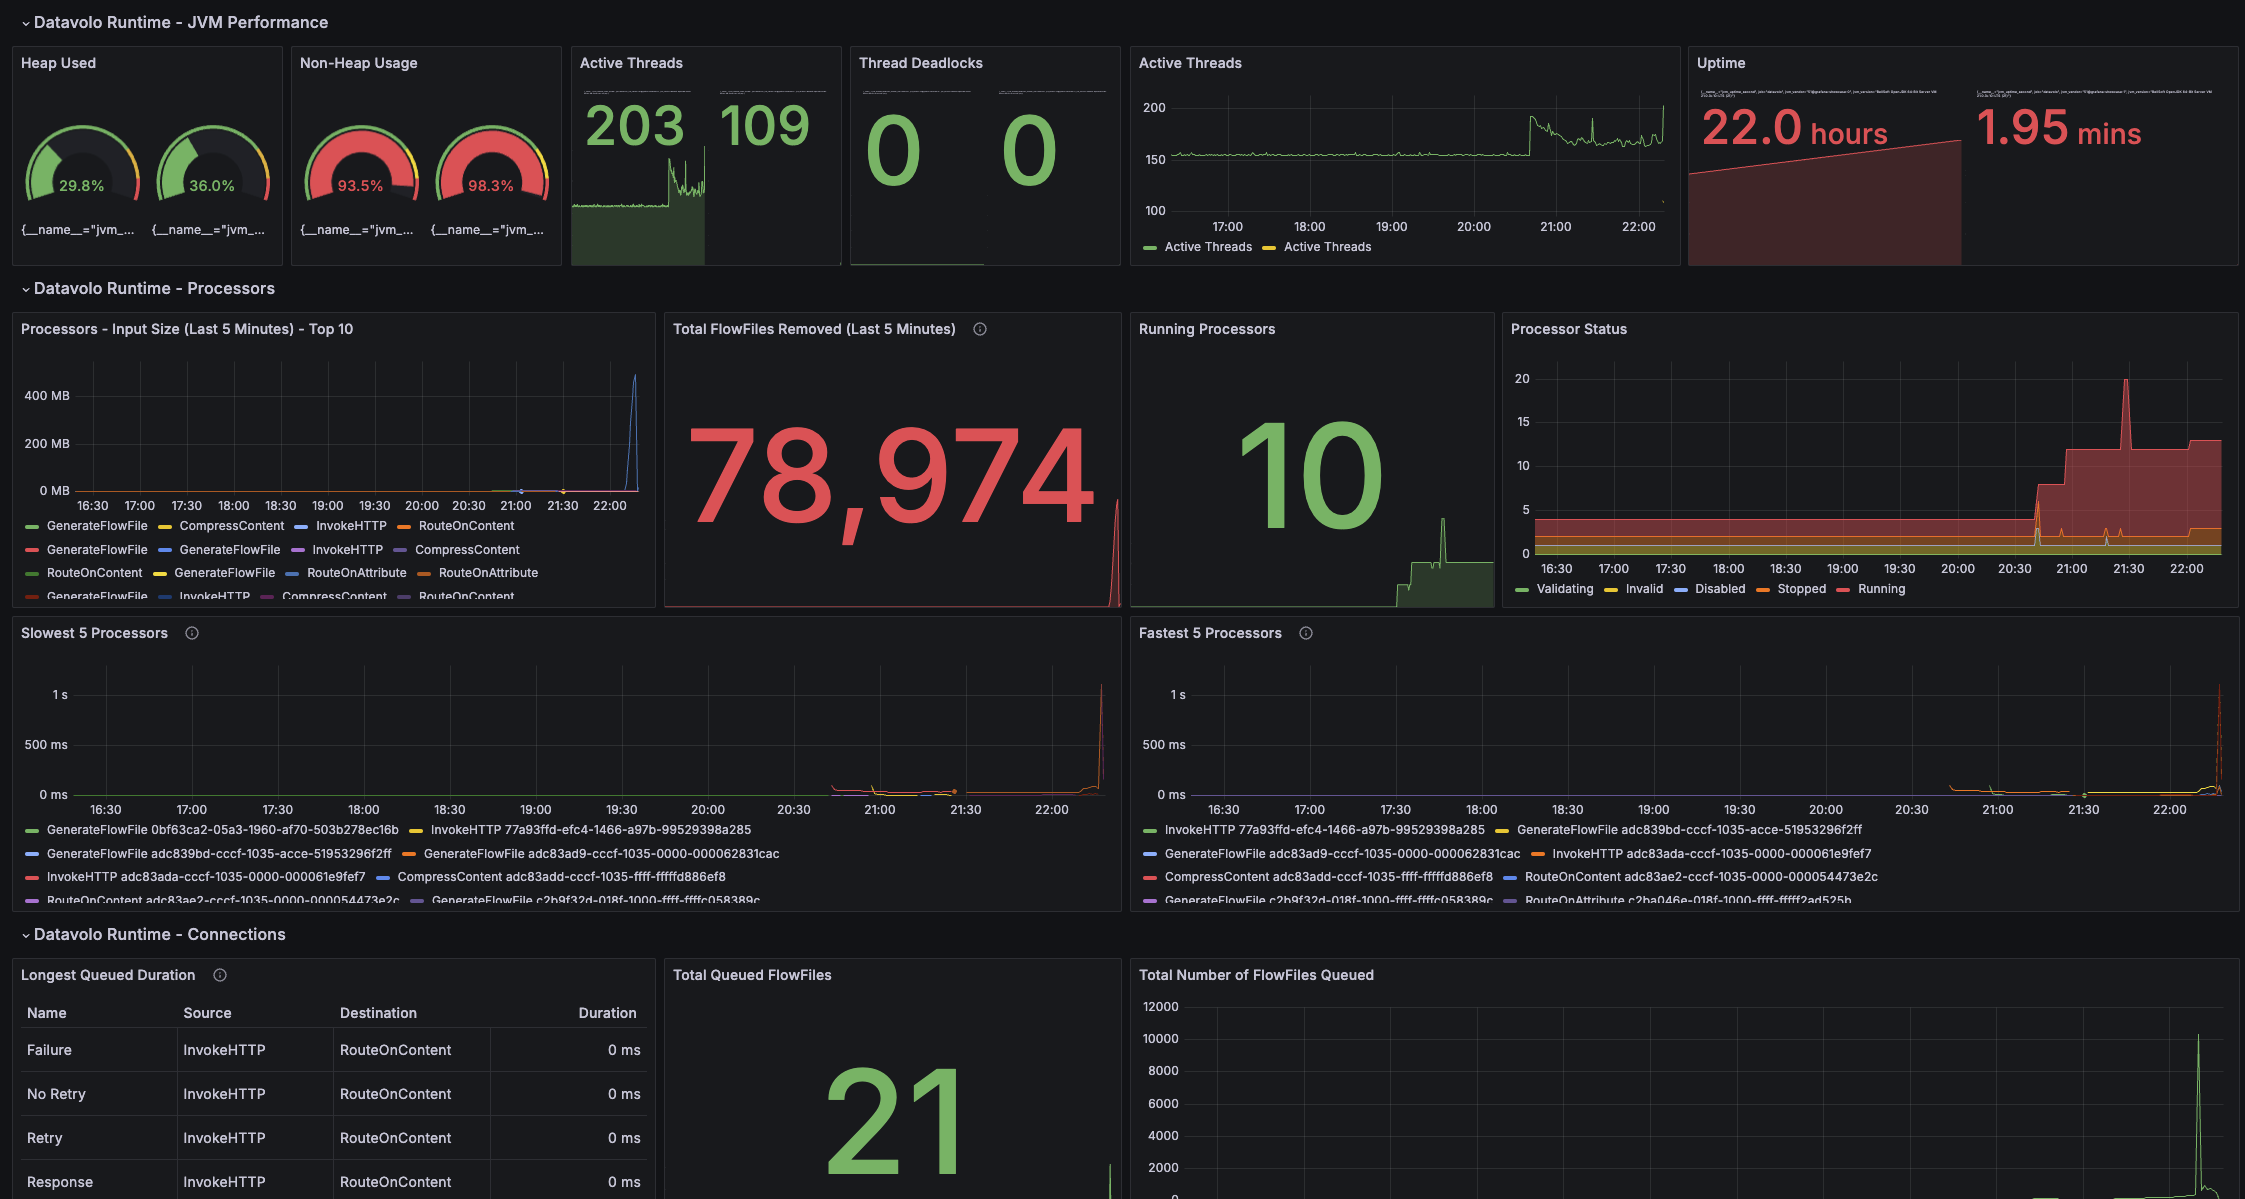
Task: Select the Retry row in the queued table
Action: [45, 1138]
